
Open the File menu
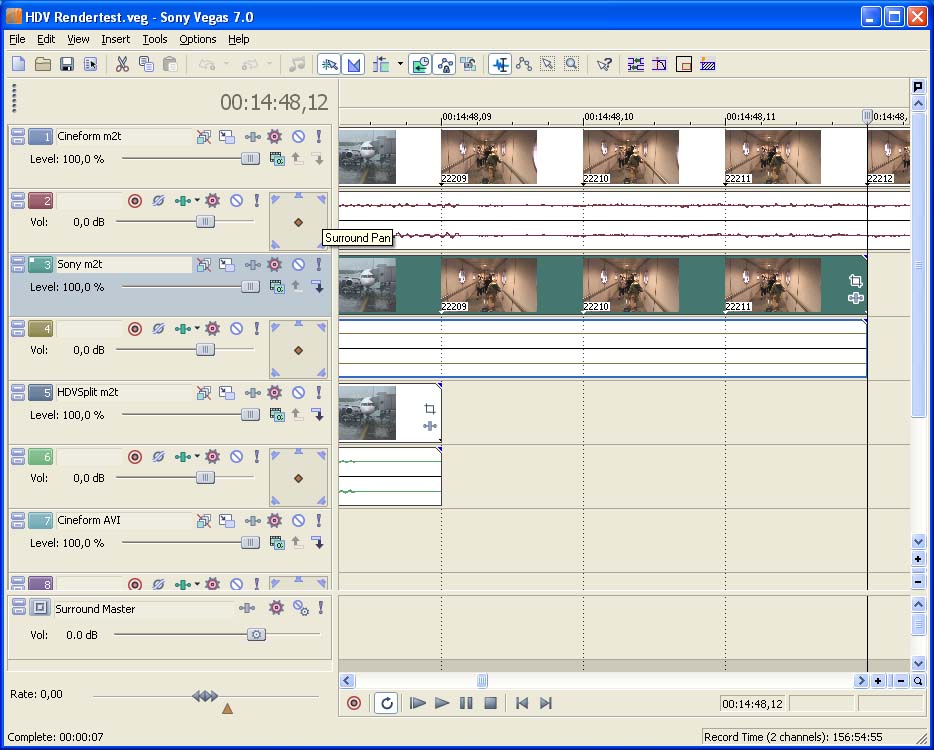click(17, 39)
